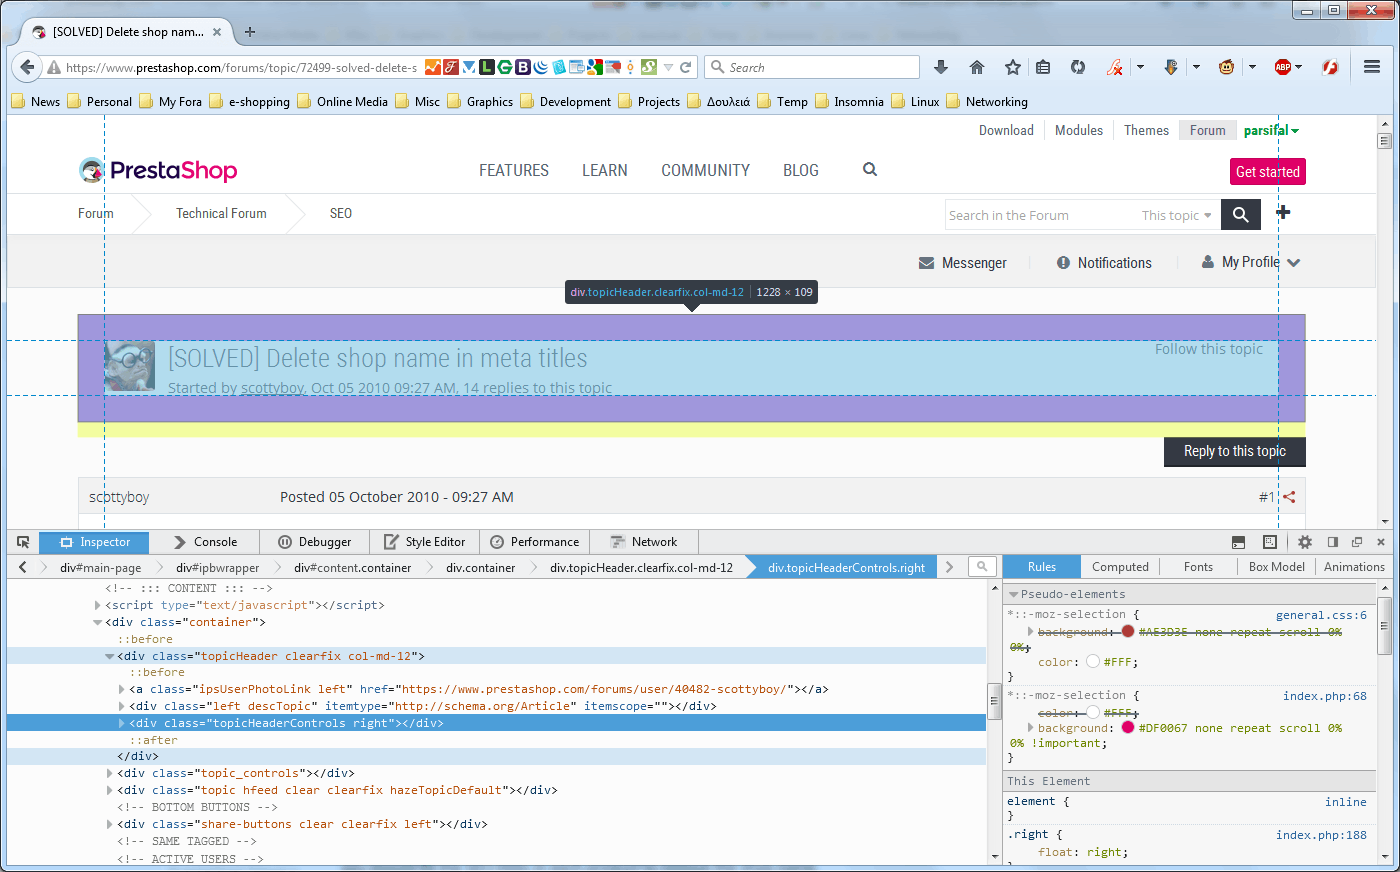
Task: Open the 'This topic' search scope dropdown
Action: [1176, 215]
